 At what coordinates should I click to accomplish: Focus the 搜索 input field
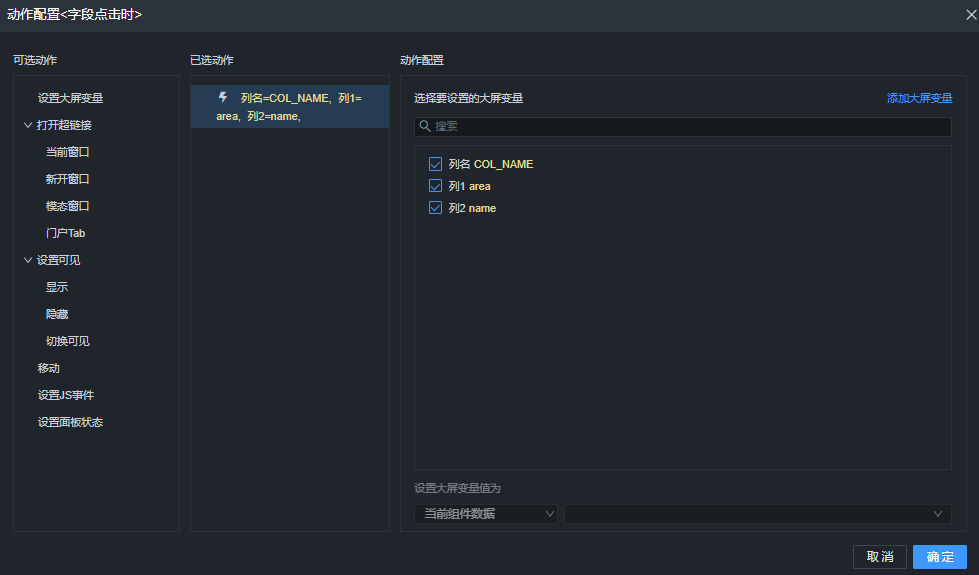(x=682, y=127)
